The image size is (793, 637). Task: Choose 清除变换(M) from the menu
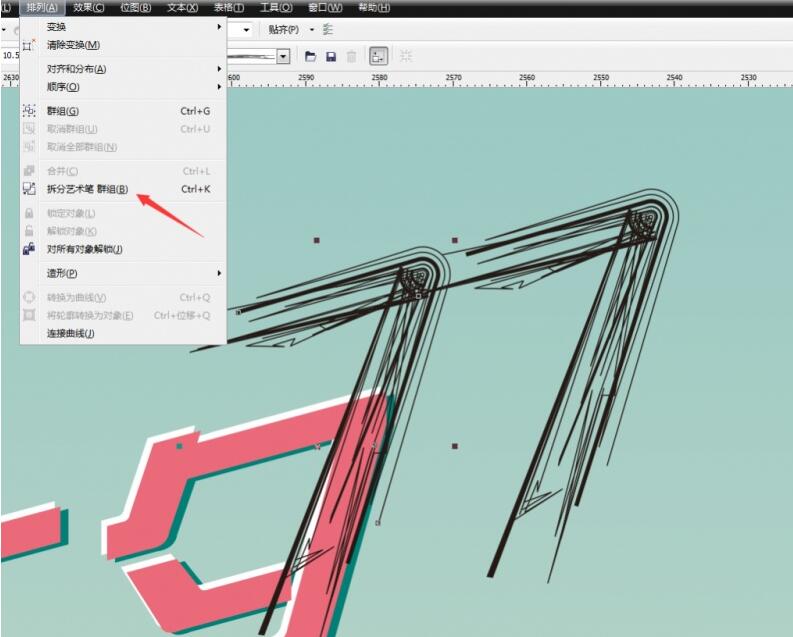(123, 45)
